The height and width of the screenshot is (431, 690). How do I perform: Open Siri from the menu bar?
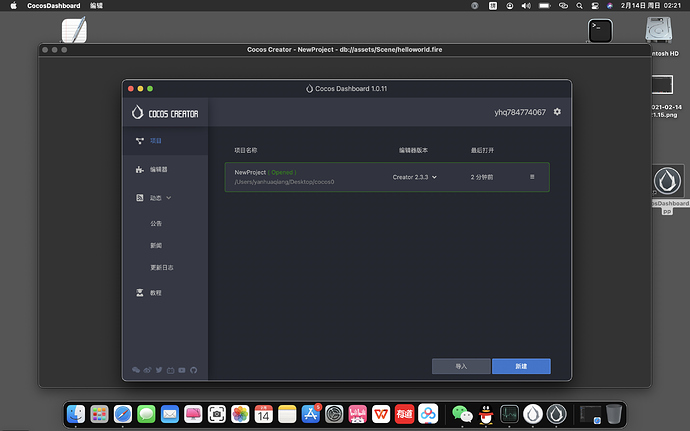(610, 6)
